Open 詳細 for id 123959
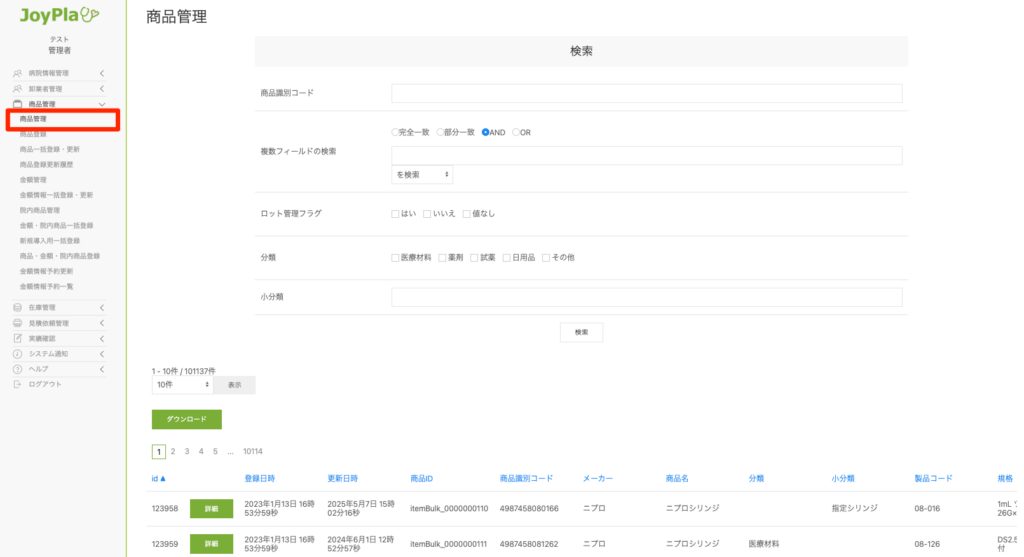1024x557 pixels. pyautogui.click(x=212, y=543)
